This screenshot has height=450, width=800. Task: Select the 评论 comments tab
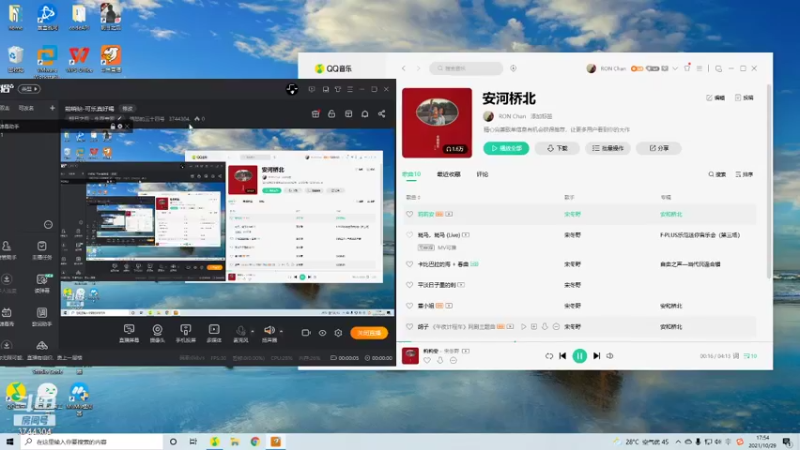pos(482,174)
